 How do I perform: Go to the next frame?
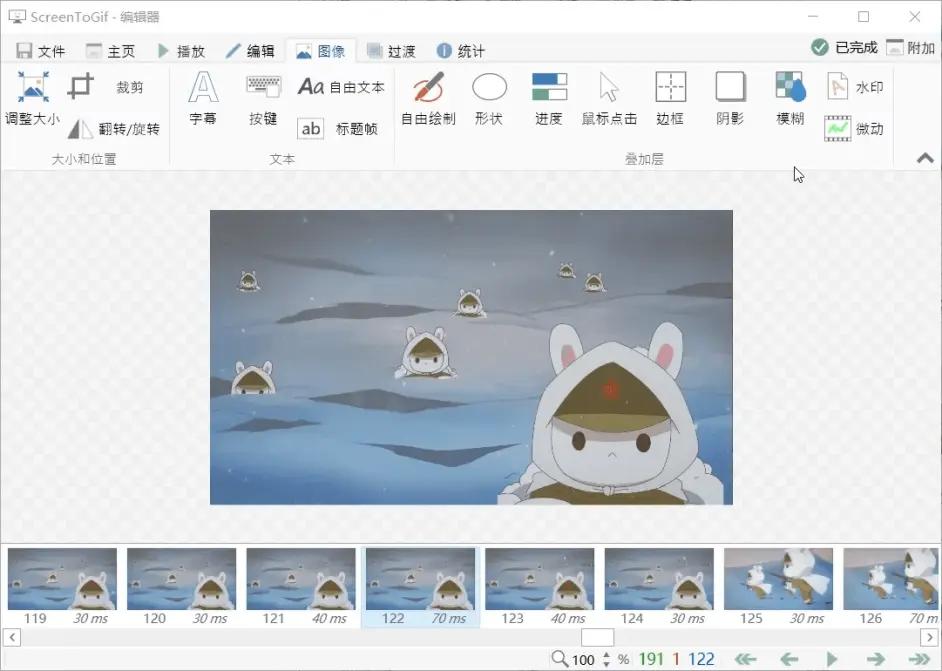[x=876, y=660]
